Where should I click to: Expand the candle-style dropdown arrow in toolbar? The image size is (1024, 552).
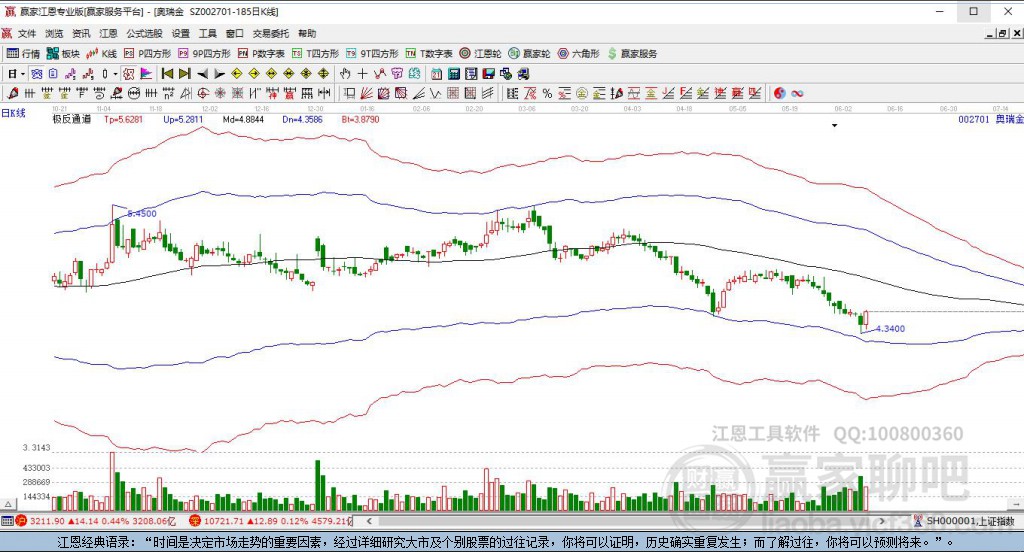115,74
